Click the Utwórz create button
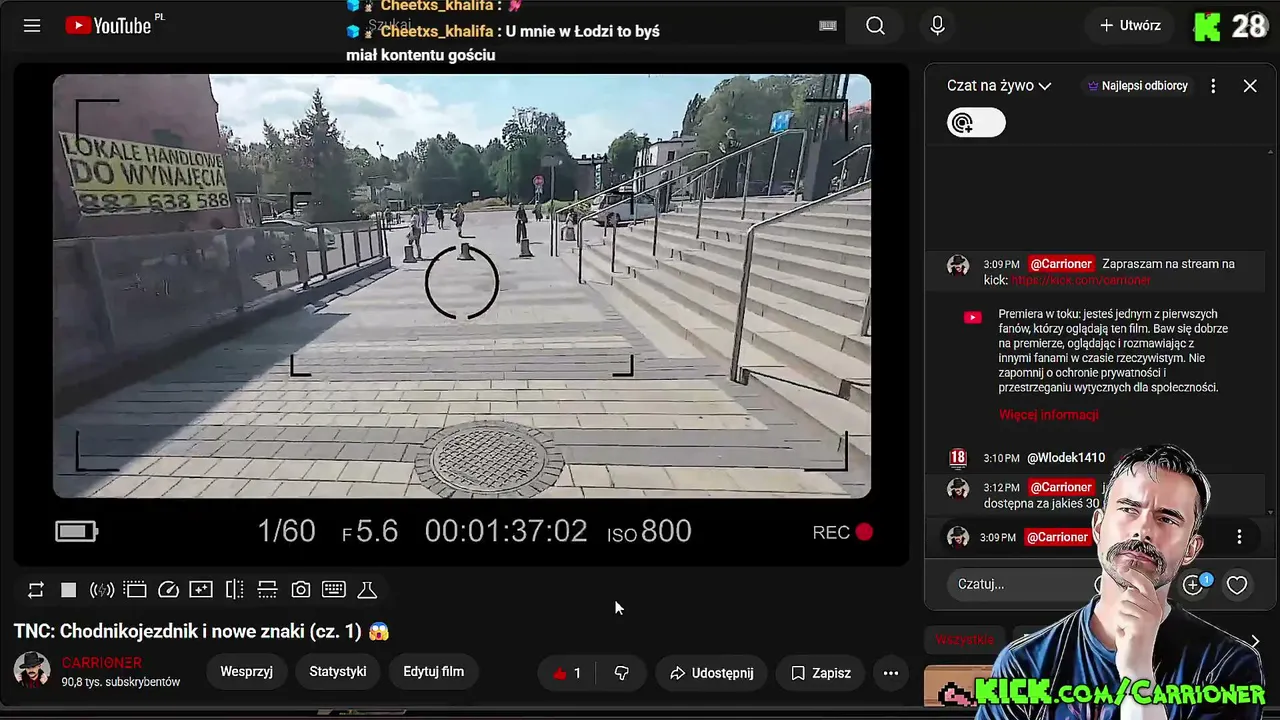 click(x=1131, y=26)
